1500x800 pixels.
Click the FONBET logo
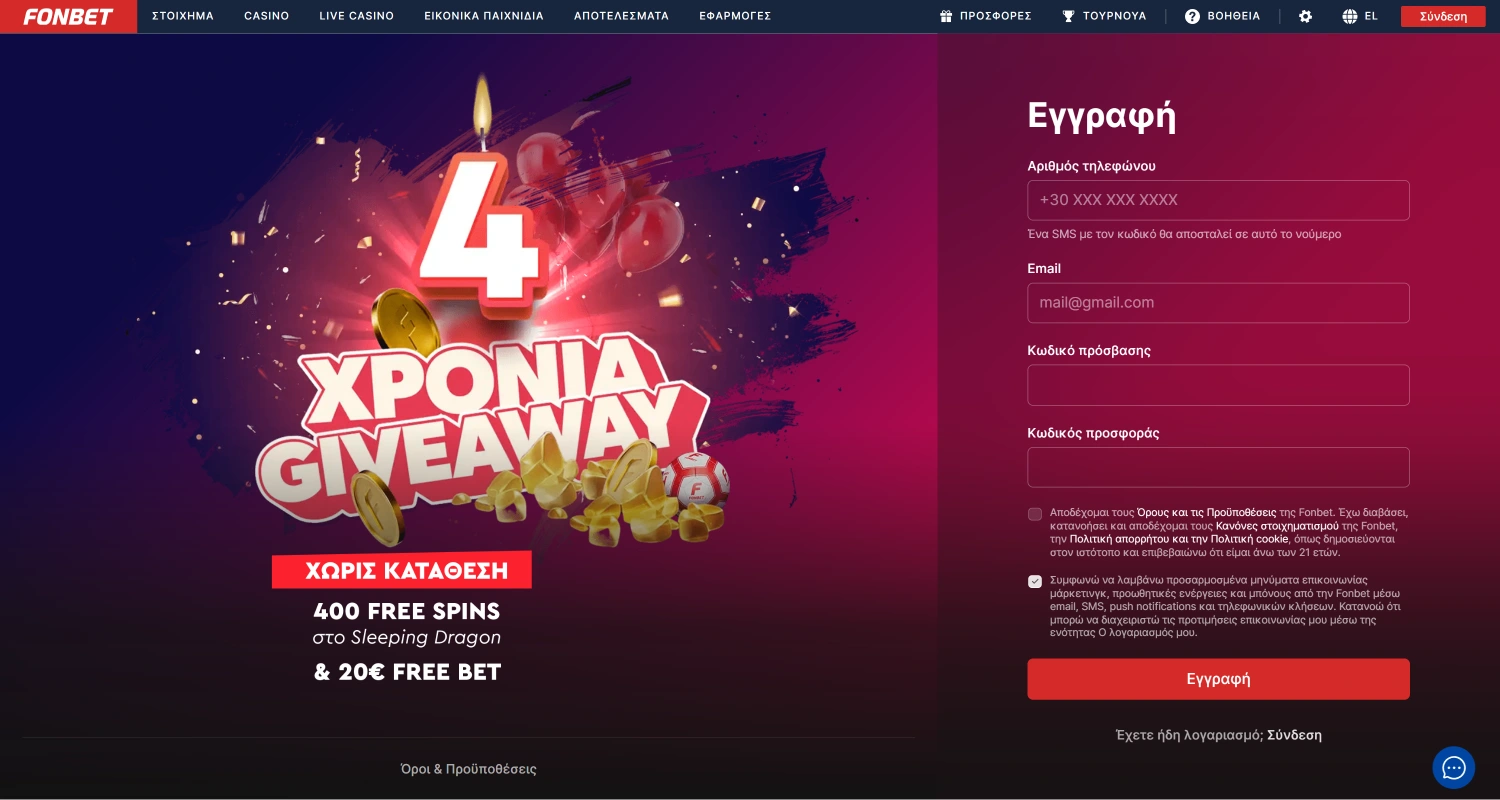[x=68, y=16]
